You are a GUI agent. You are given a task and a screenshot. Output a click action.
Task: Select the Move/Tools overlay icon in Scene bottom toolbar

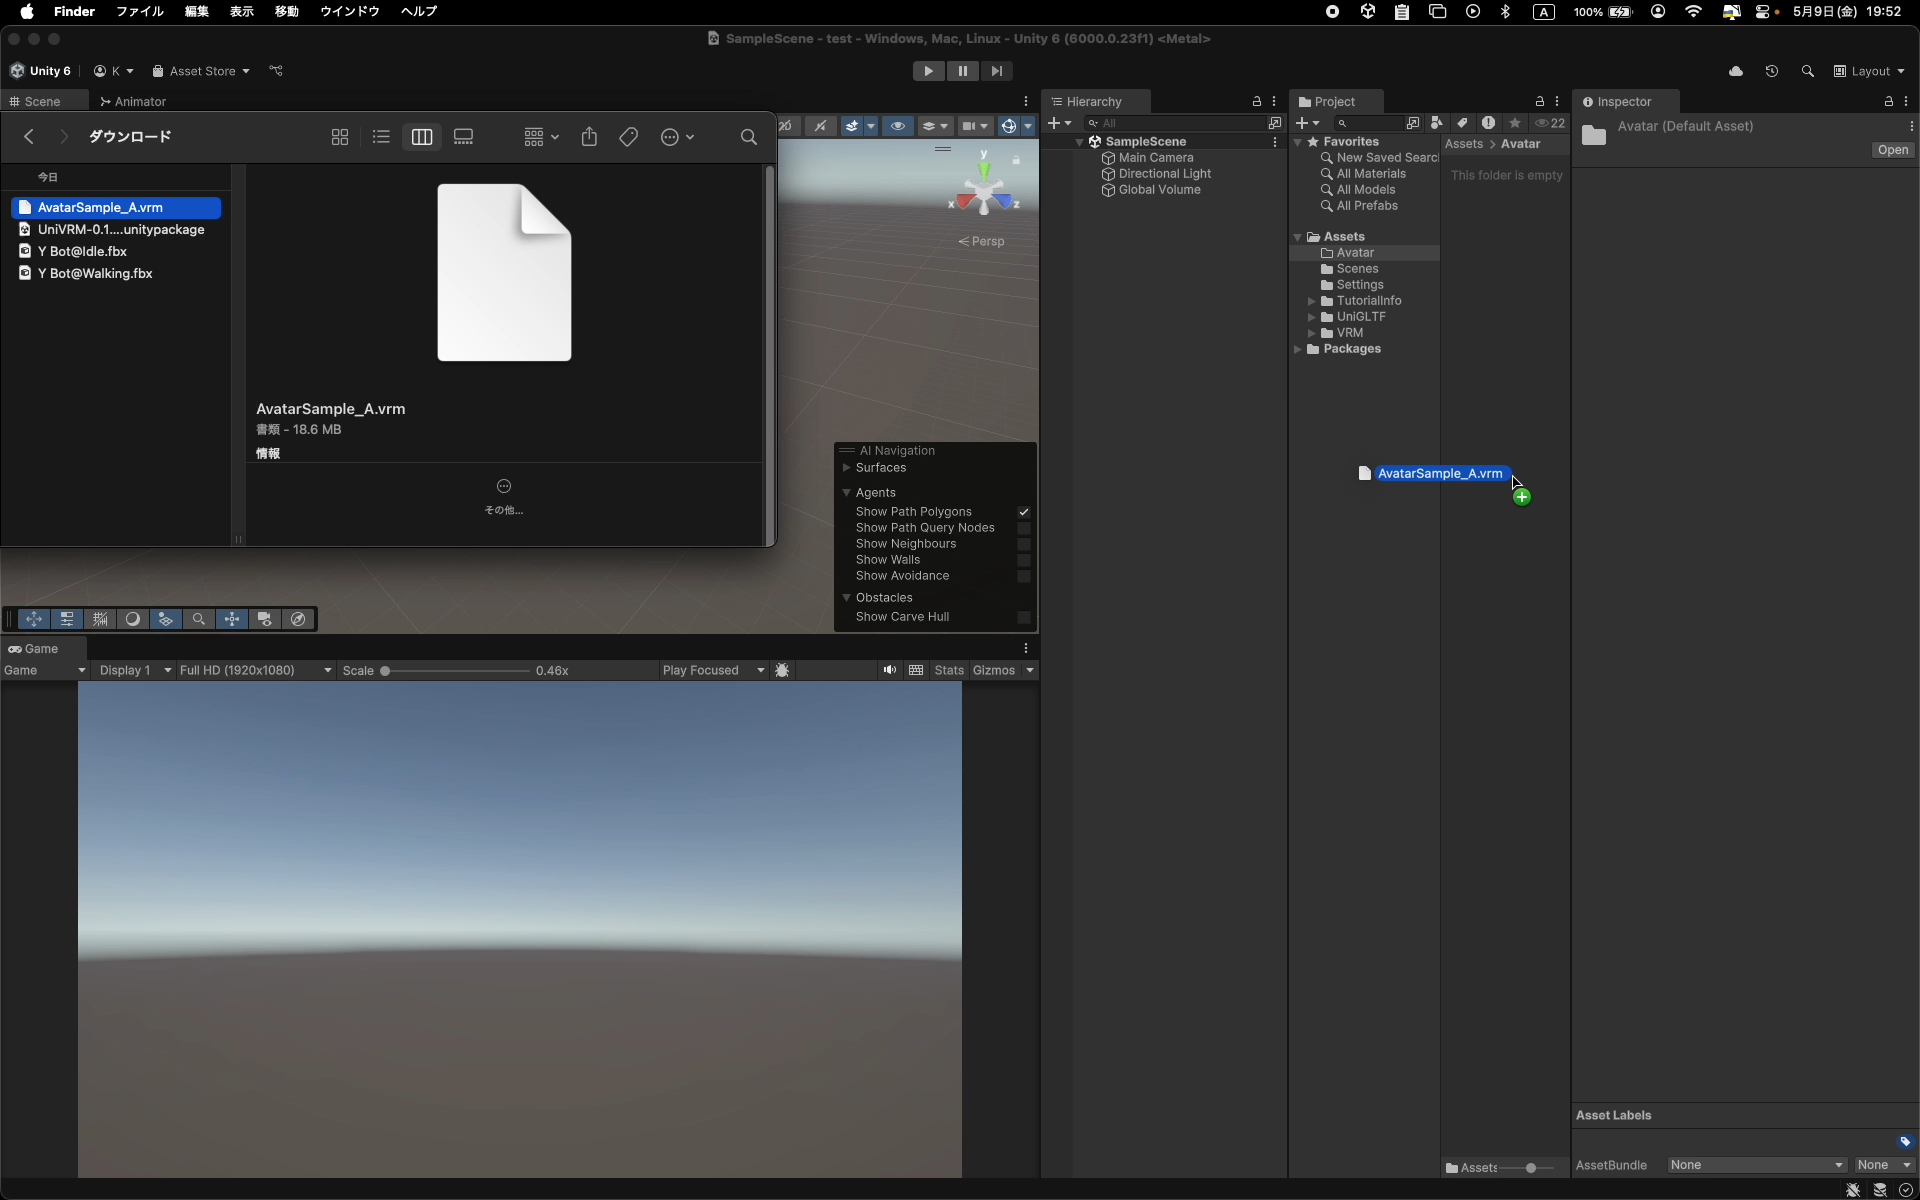coord(34,619)
